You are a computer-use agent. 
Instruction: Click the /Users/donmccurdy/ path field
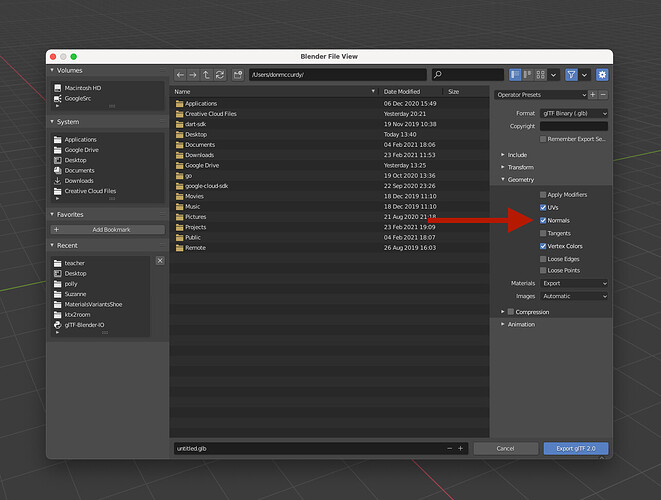[x=338, y=75]
